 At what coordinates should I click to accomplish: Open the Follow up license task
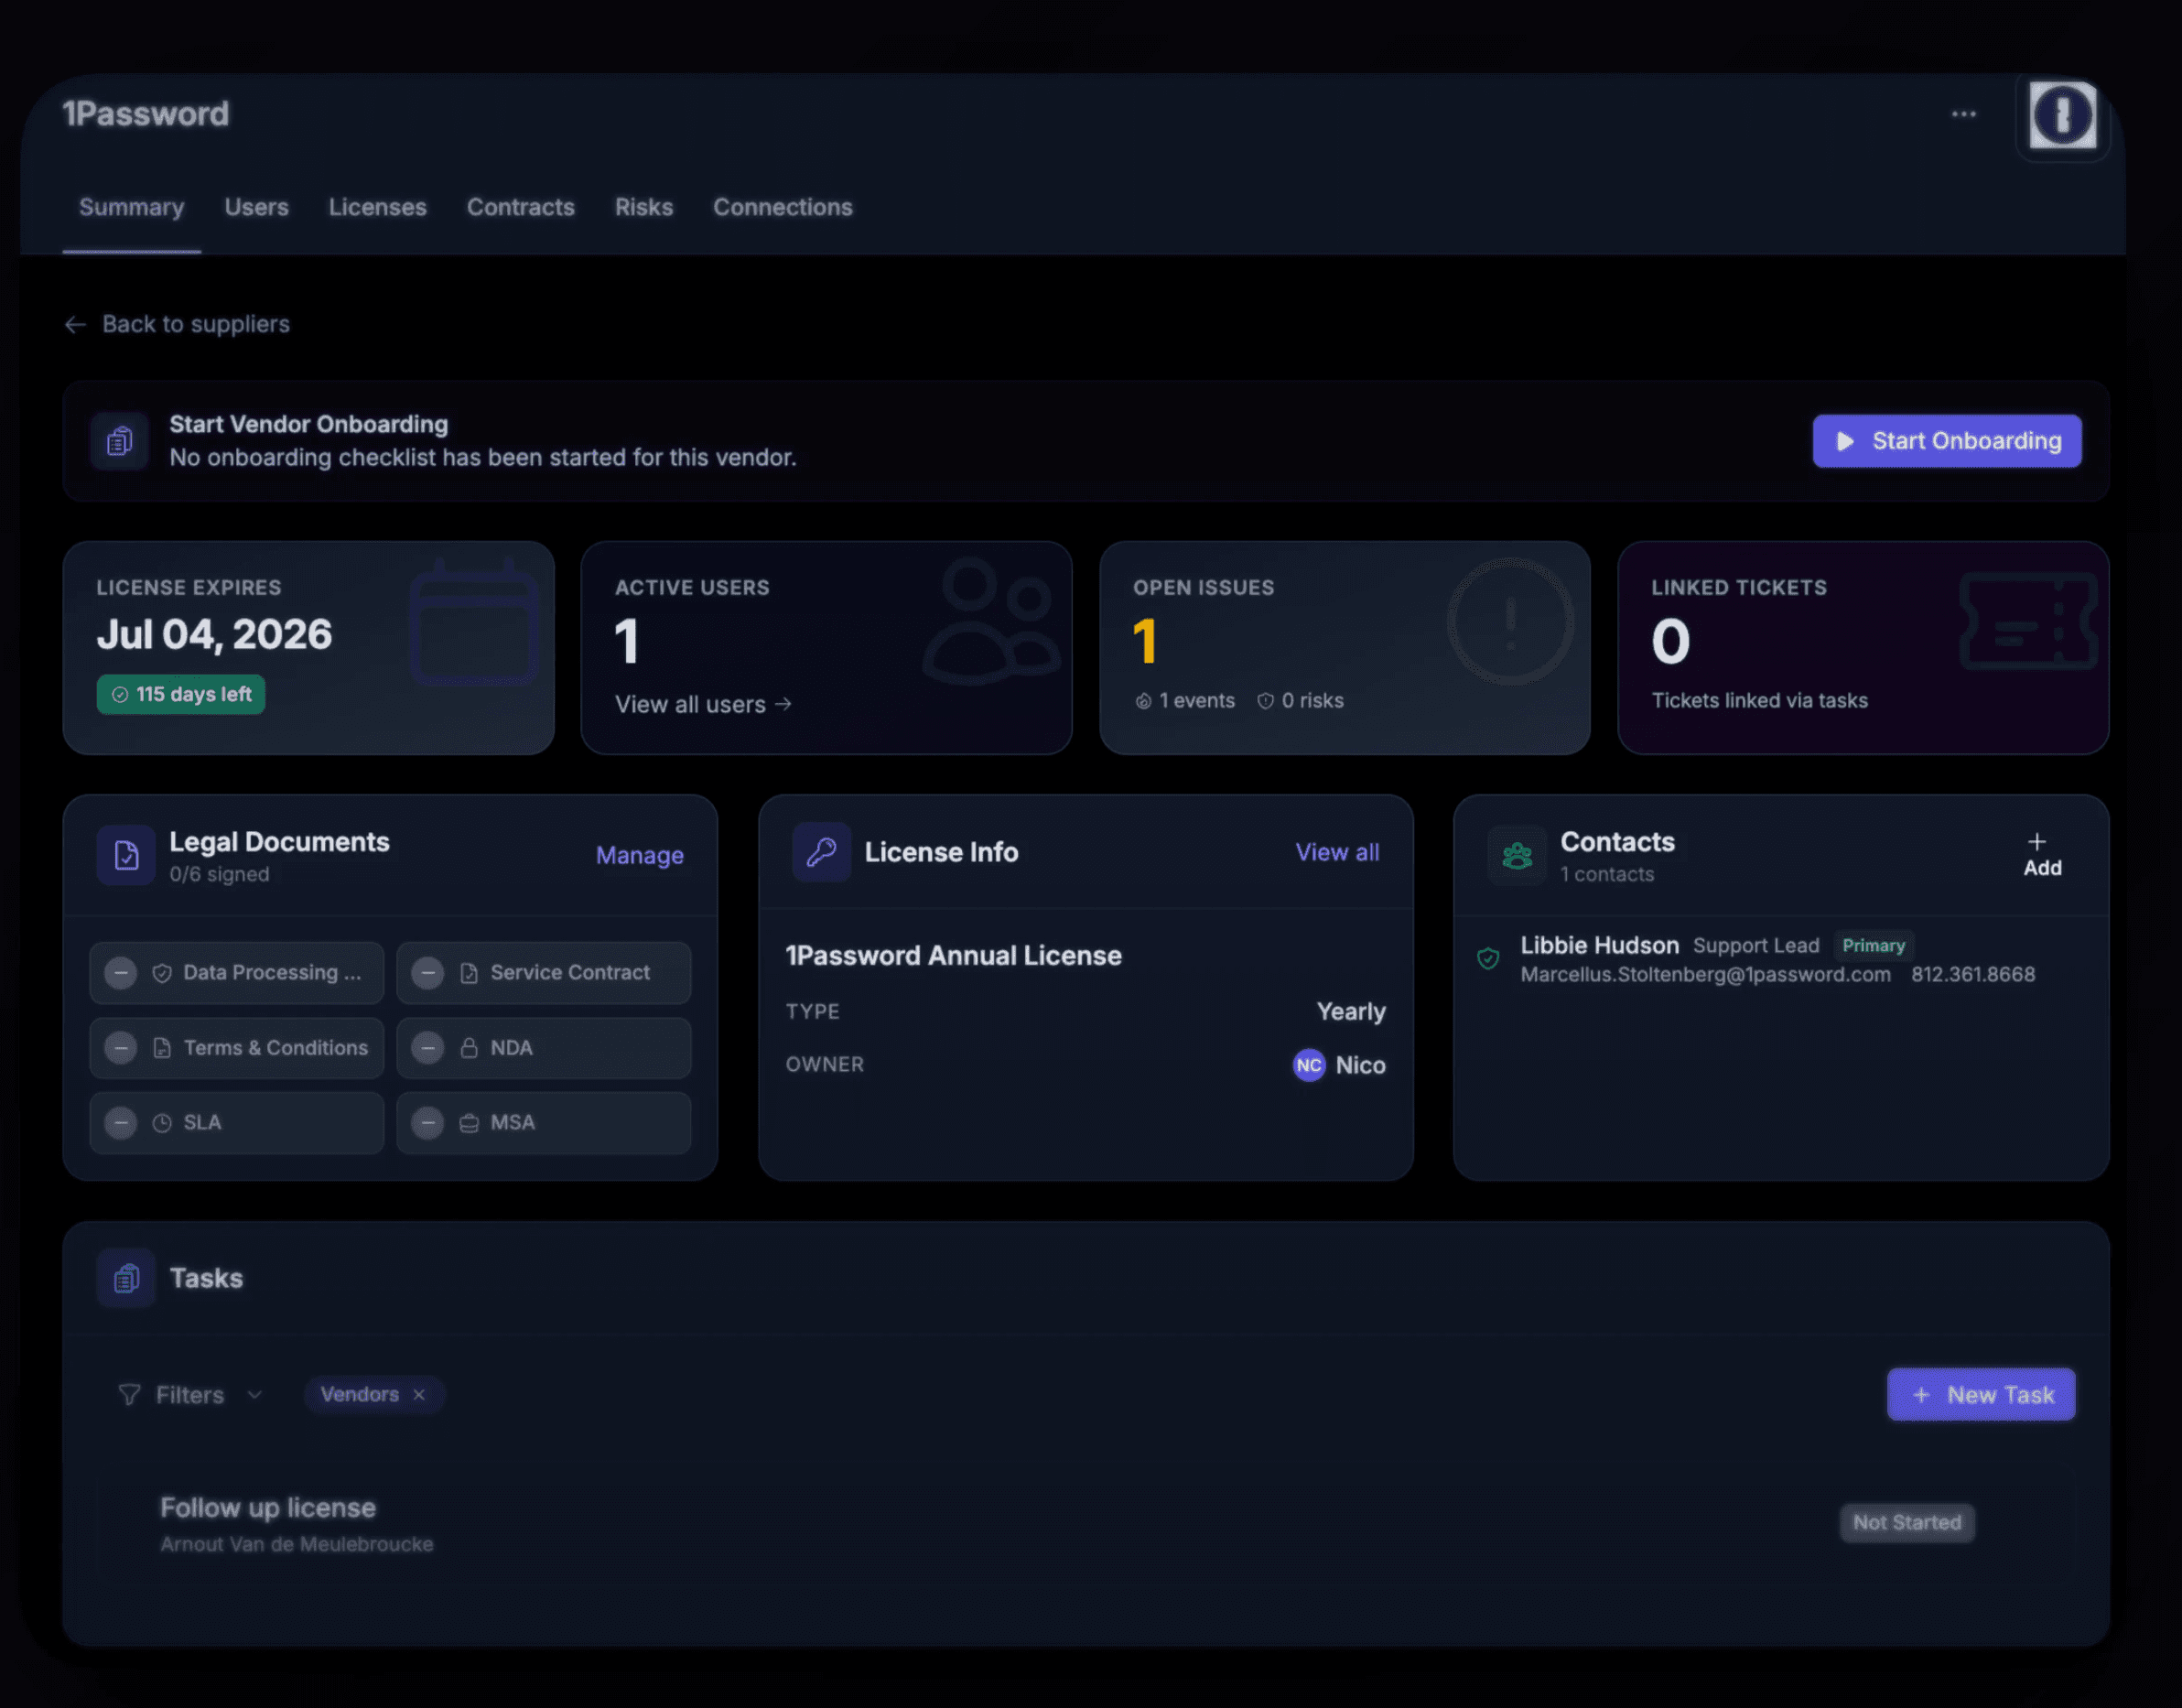coord(268,1507)
